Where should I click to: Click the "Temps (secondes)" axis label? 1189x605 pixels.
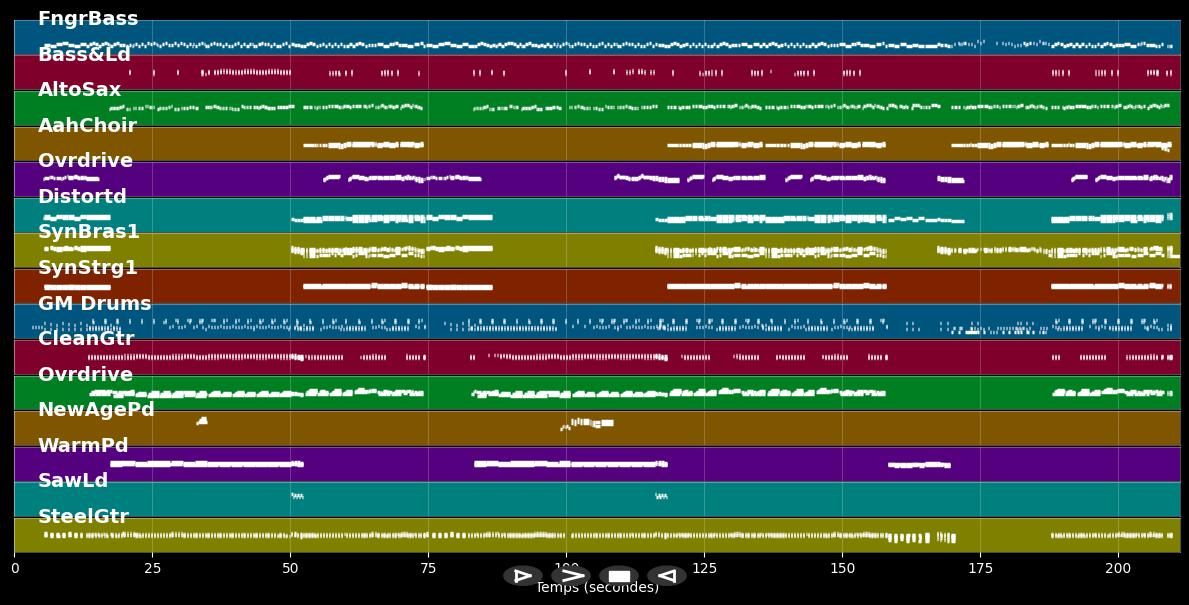(597, 589)
